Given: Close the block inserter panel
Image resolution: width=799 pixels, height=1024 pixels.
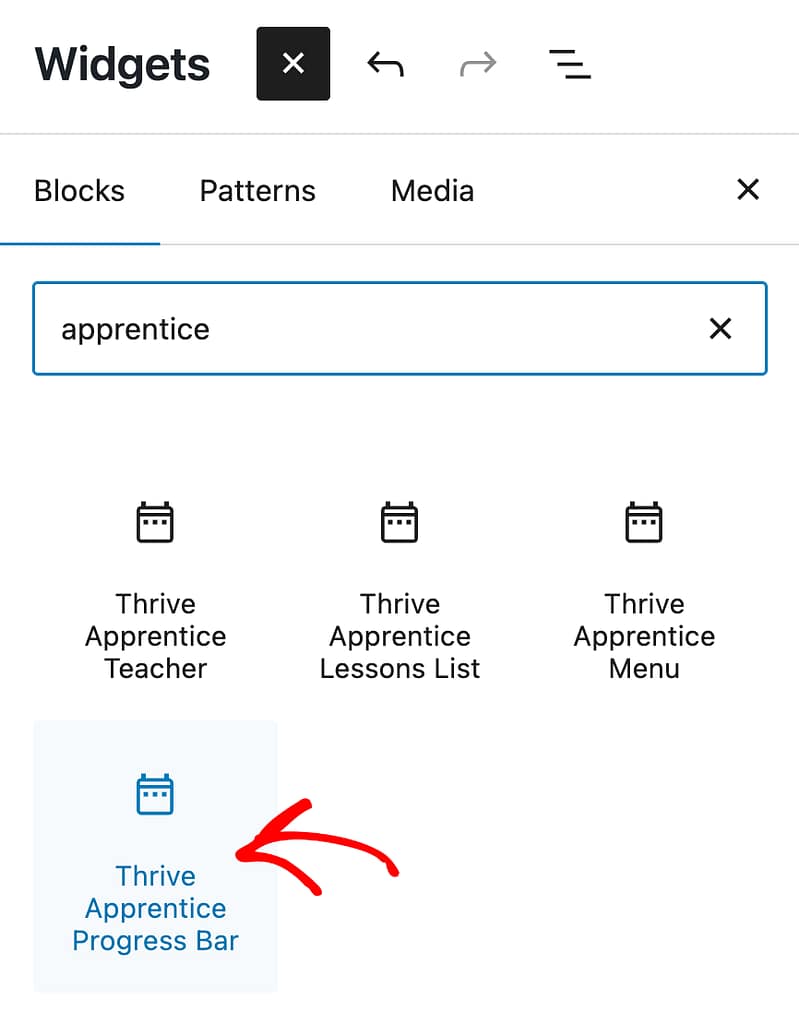Looking at the screenshot, I should point(748,190).
